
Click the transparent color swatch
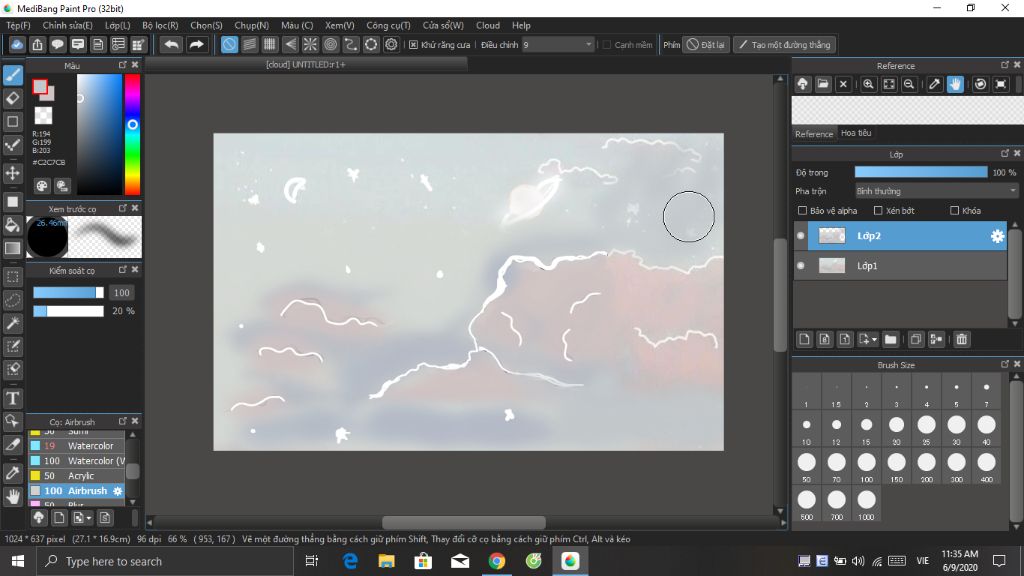point(43,115)
